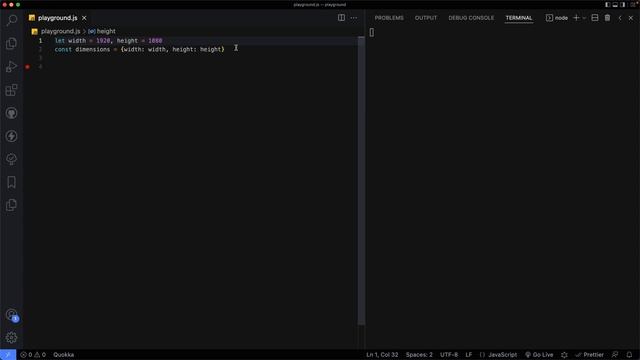Toggle the breakpoint dot on line 4

[27, 67]
